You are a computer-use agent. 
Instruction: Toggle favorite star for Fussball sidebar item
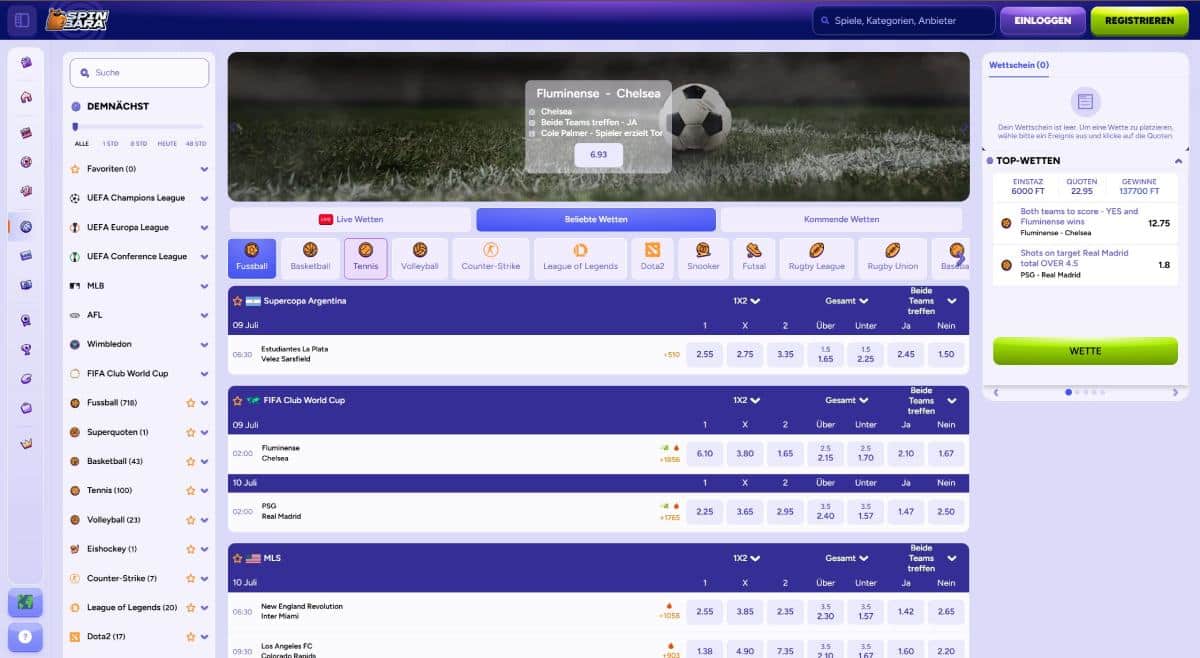tap(190, 403)
